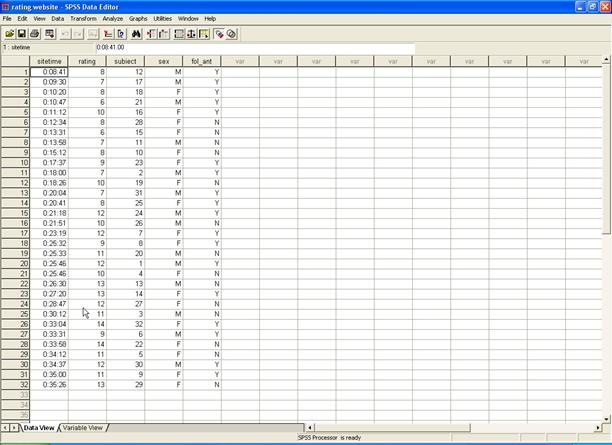Click the Weight Cases scale icon

pos(192,33)
